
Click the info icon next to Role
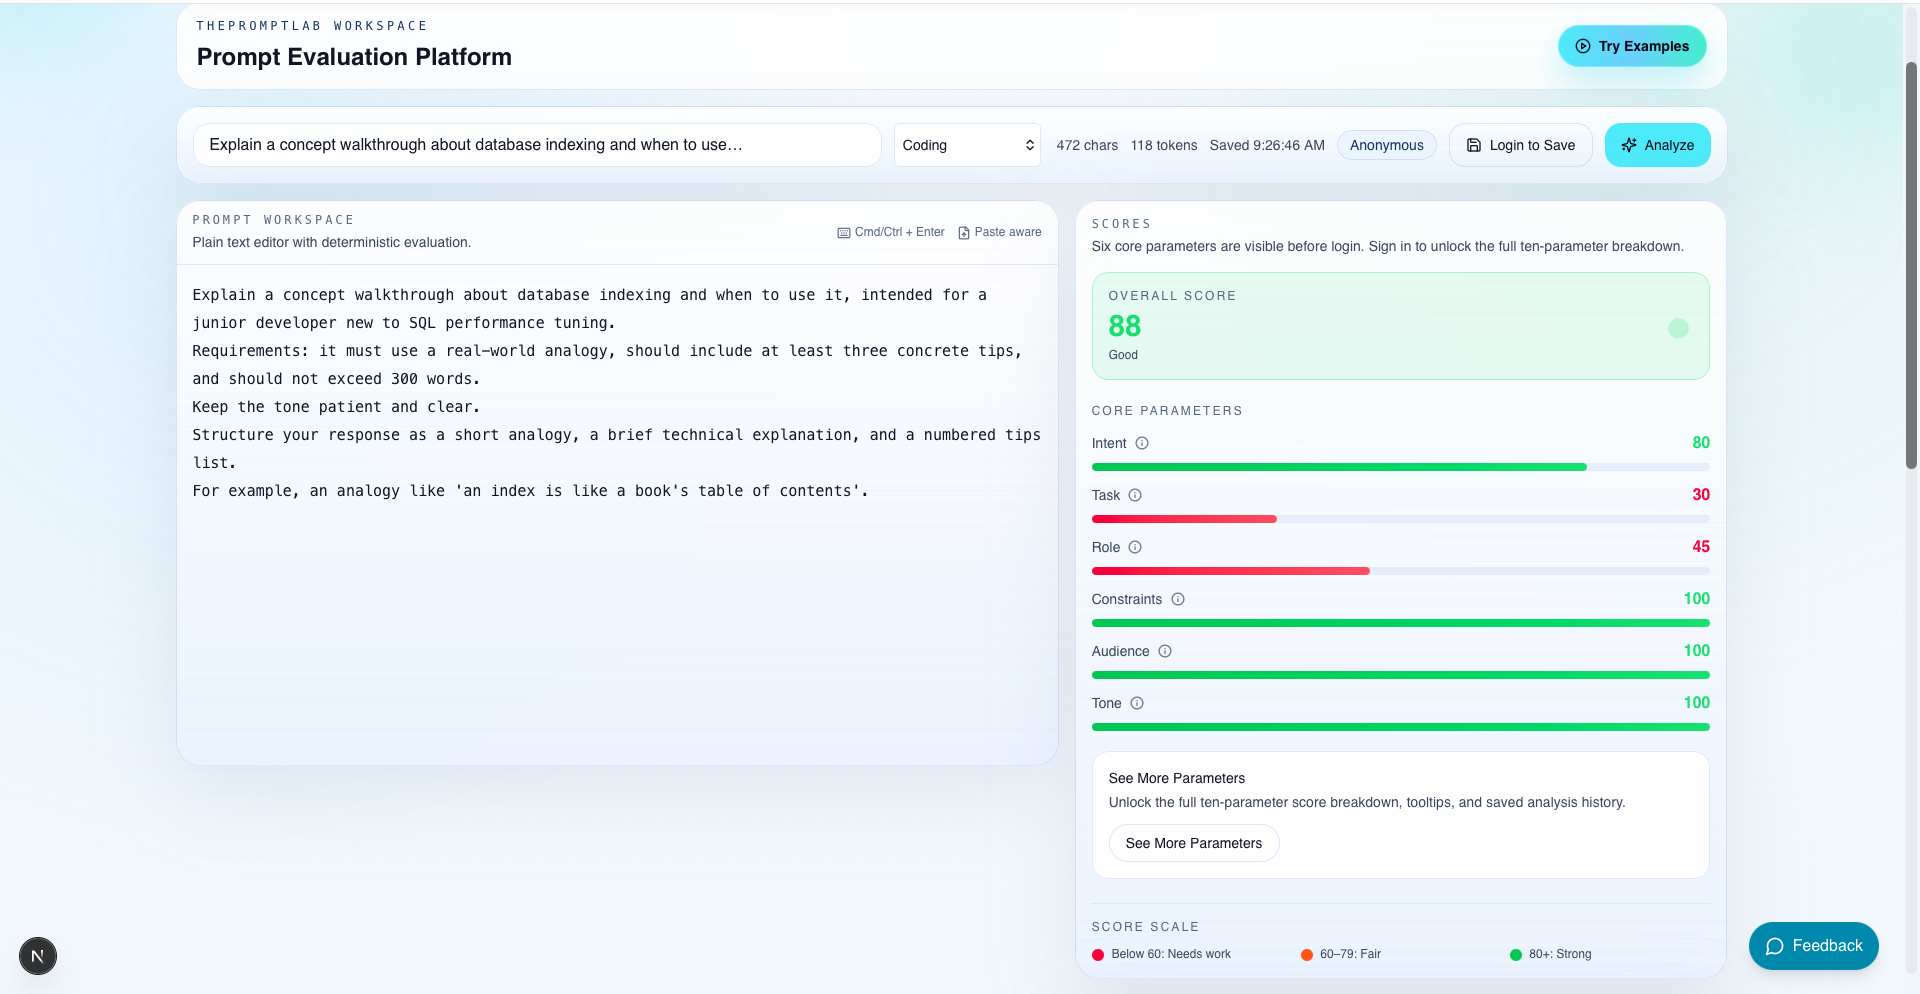coord(1135,547)
